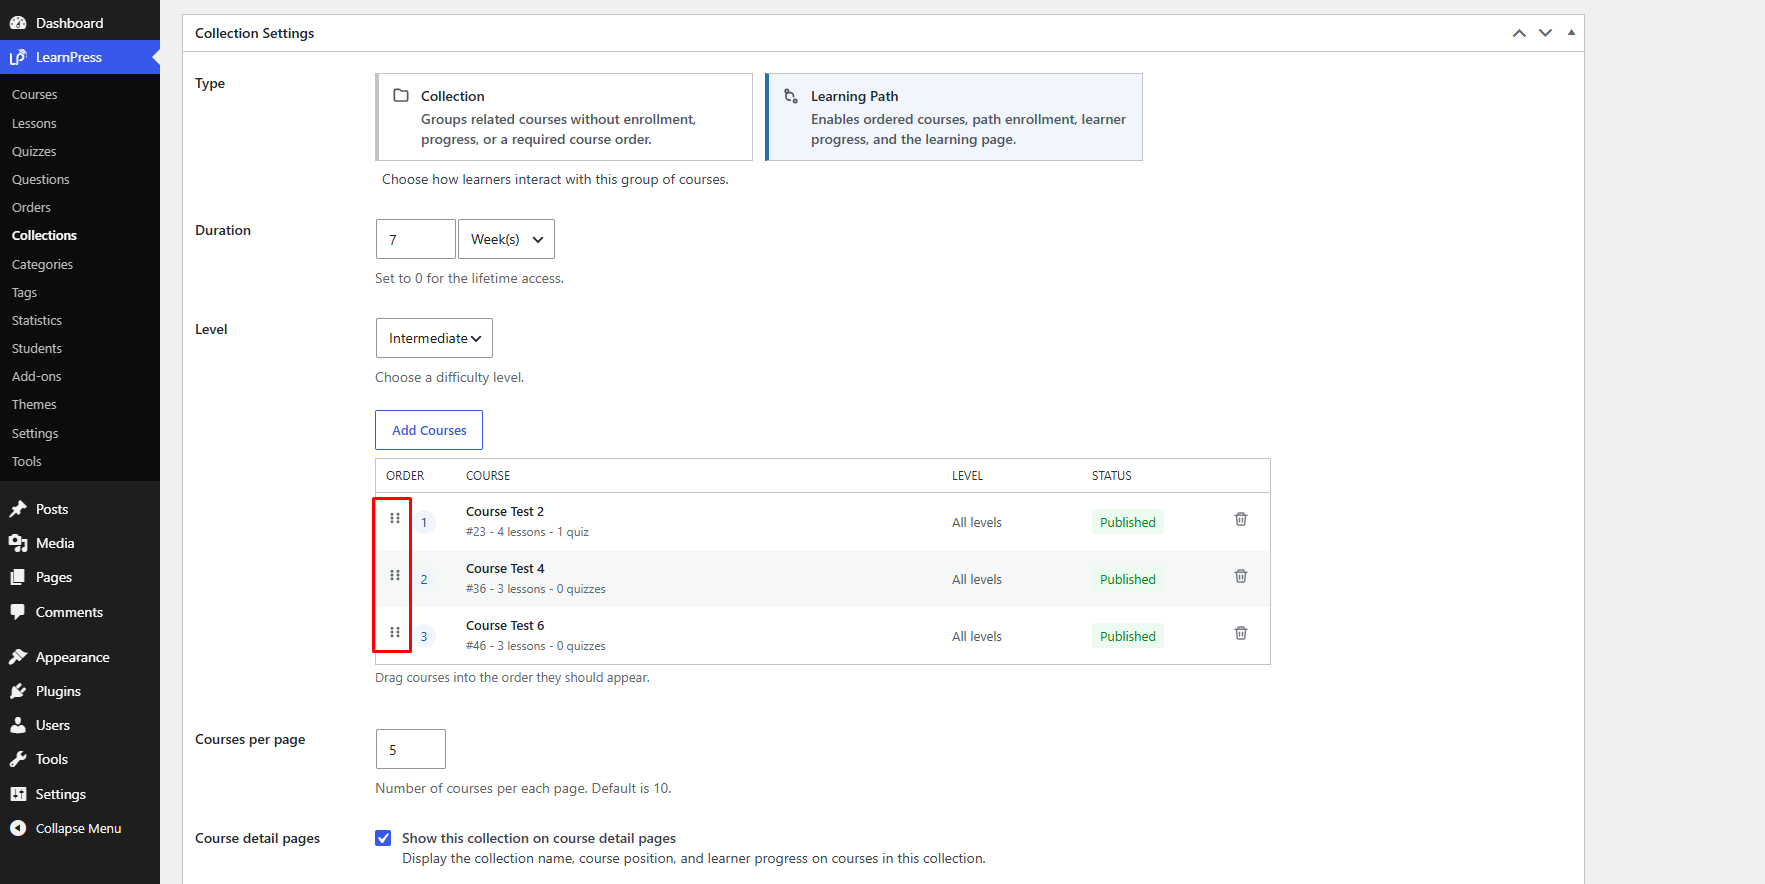Open the Intermediate level dropdown
Image resolution: width=1765 pixels, height=884 pixels.
pyautogui.click(x=434, y=338)
